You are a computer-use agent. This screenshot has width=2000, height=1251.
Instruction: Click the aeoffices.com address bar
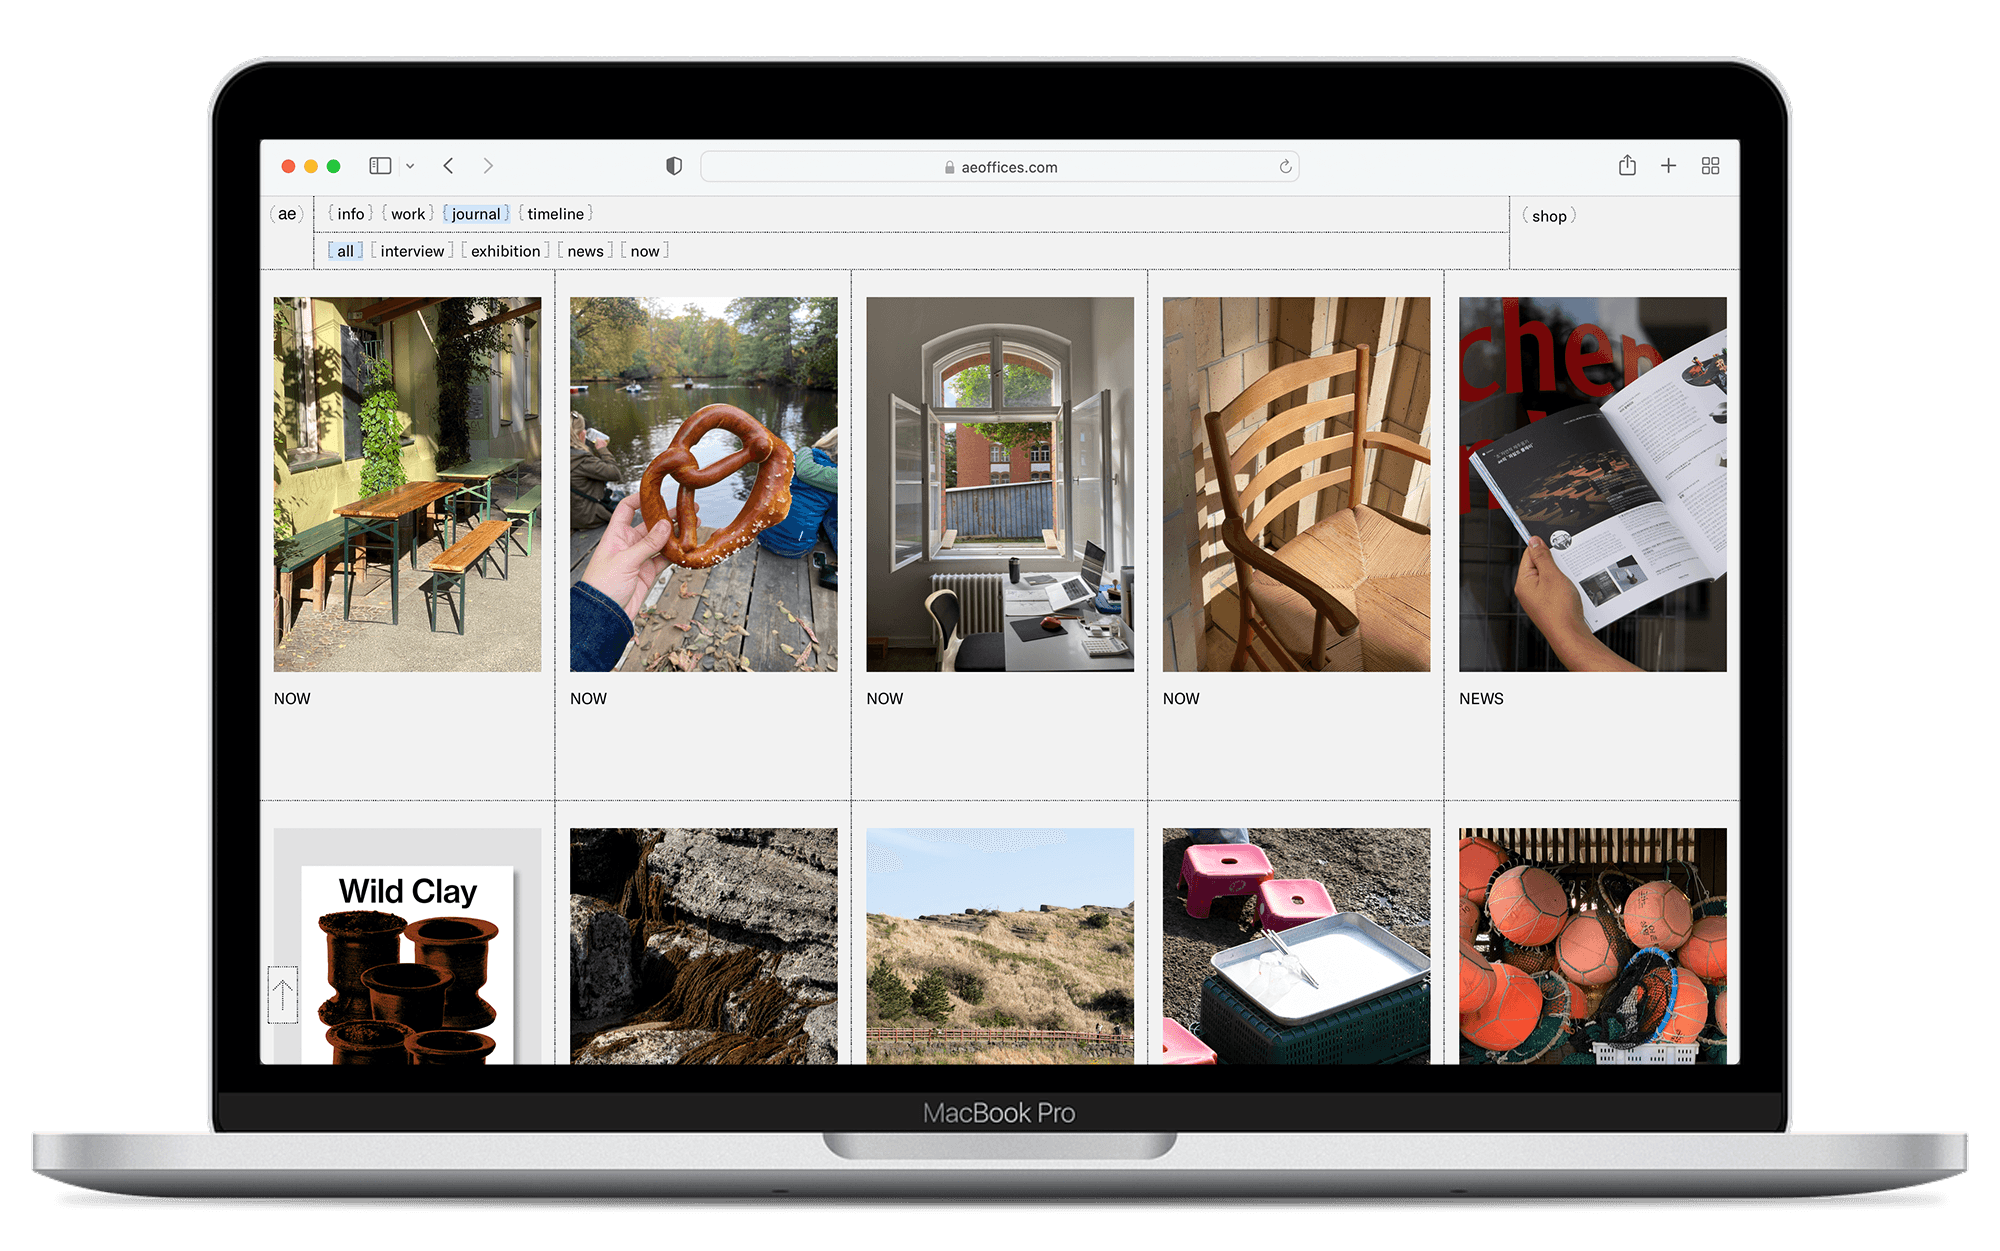click(x=1000, y=167)
